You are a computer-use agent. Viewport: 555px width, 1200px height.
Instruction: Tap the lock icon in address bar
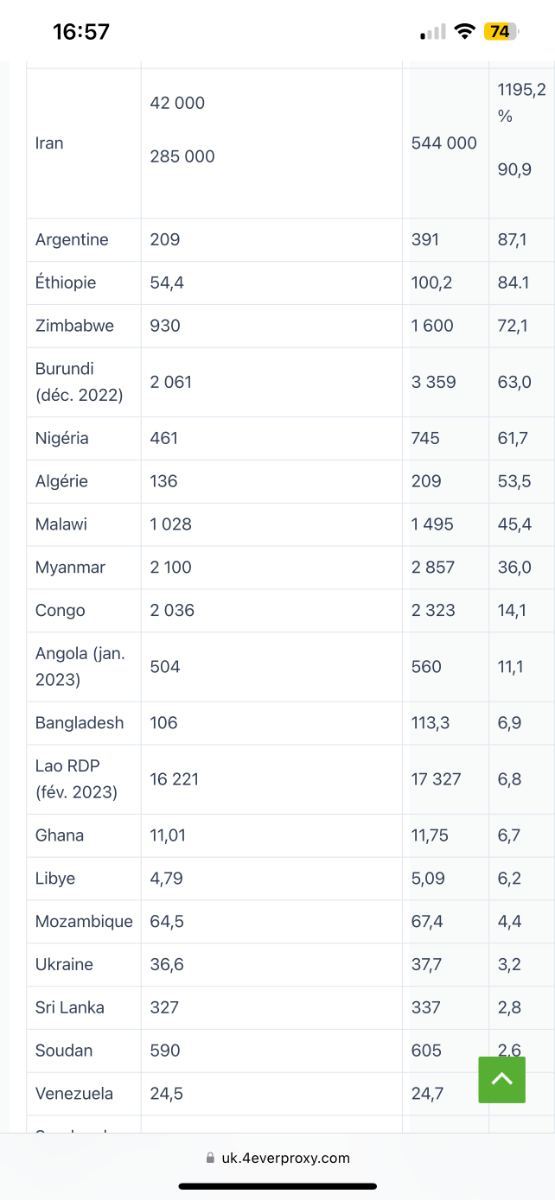pos(210,1158)
